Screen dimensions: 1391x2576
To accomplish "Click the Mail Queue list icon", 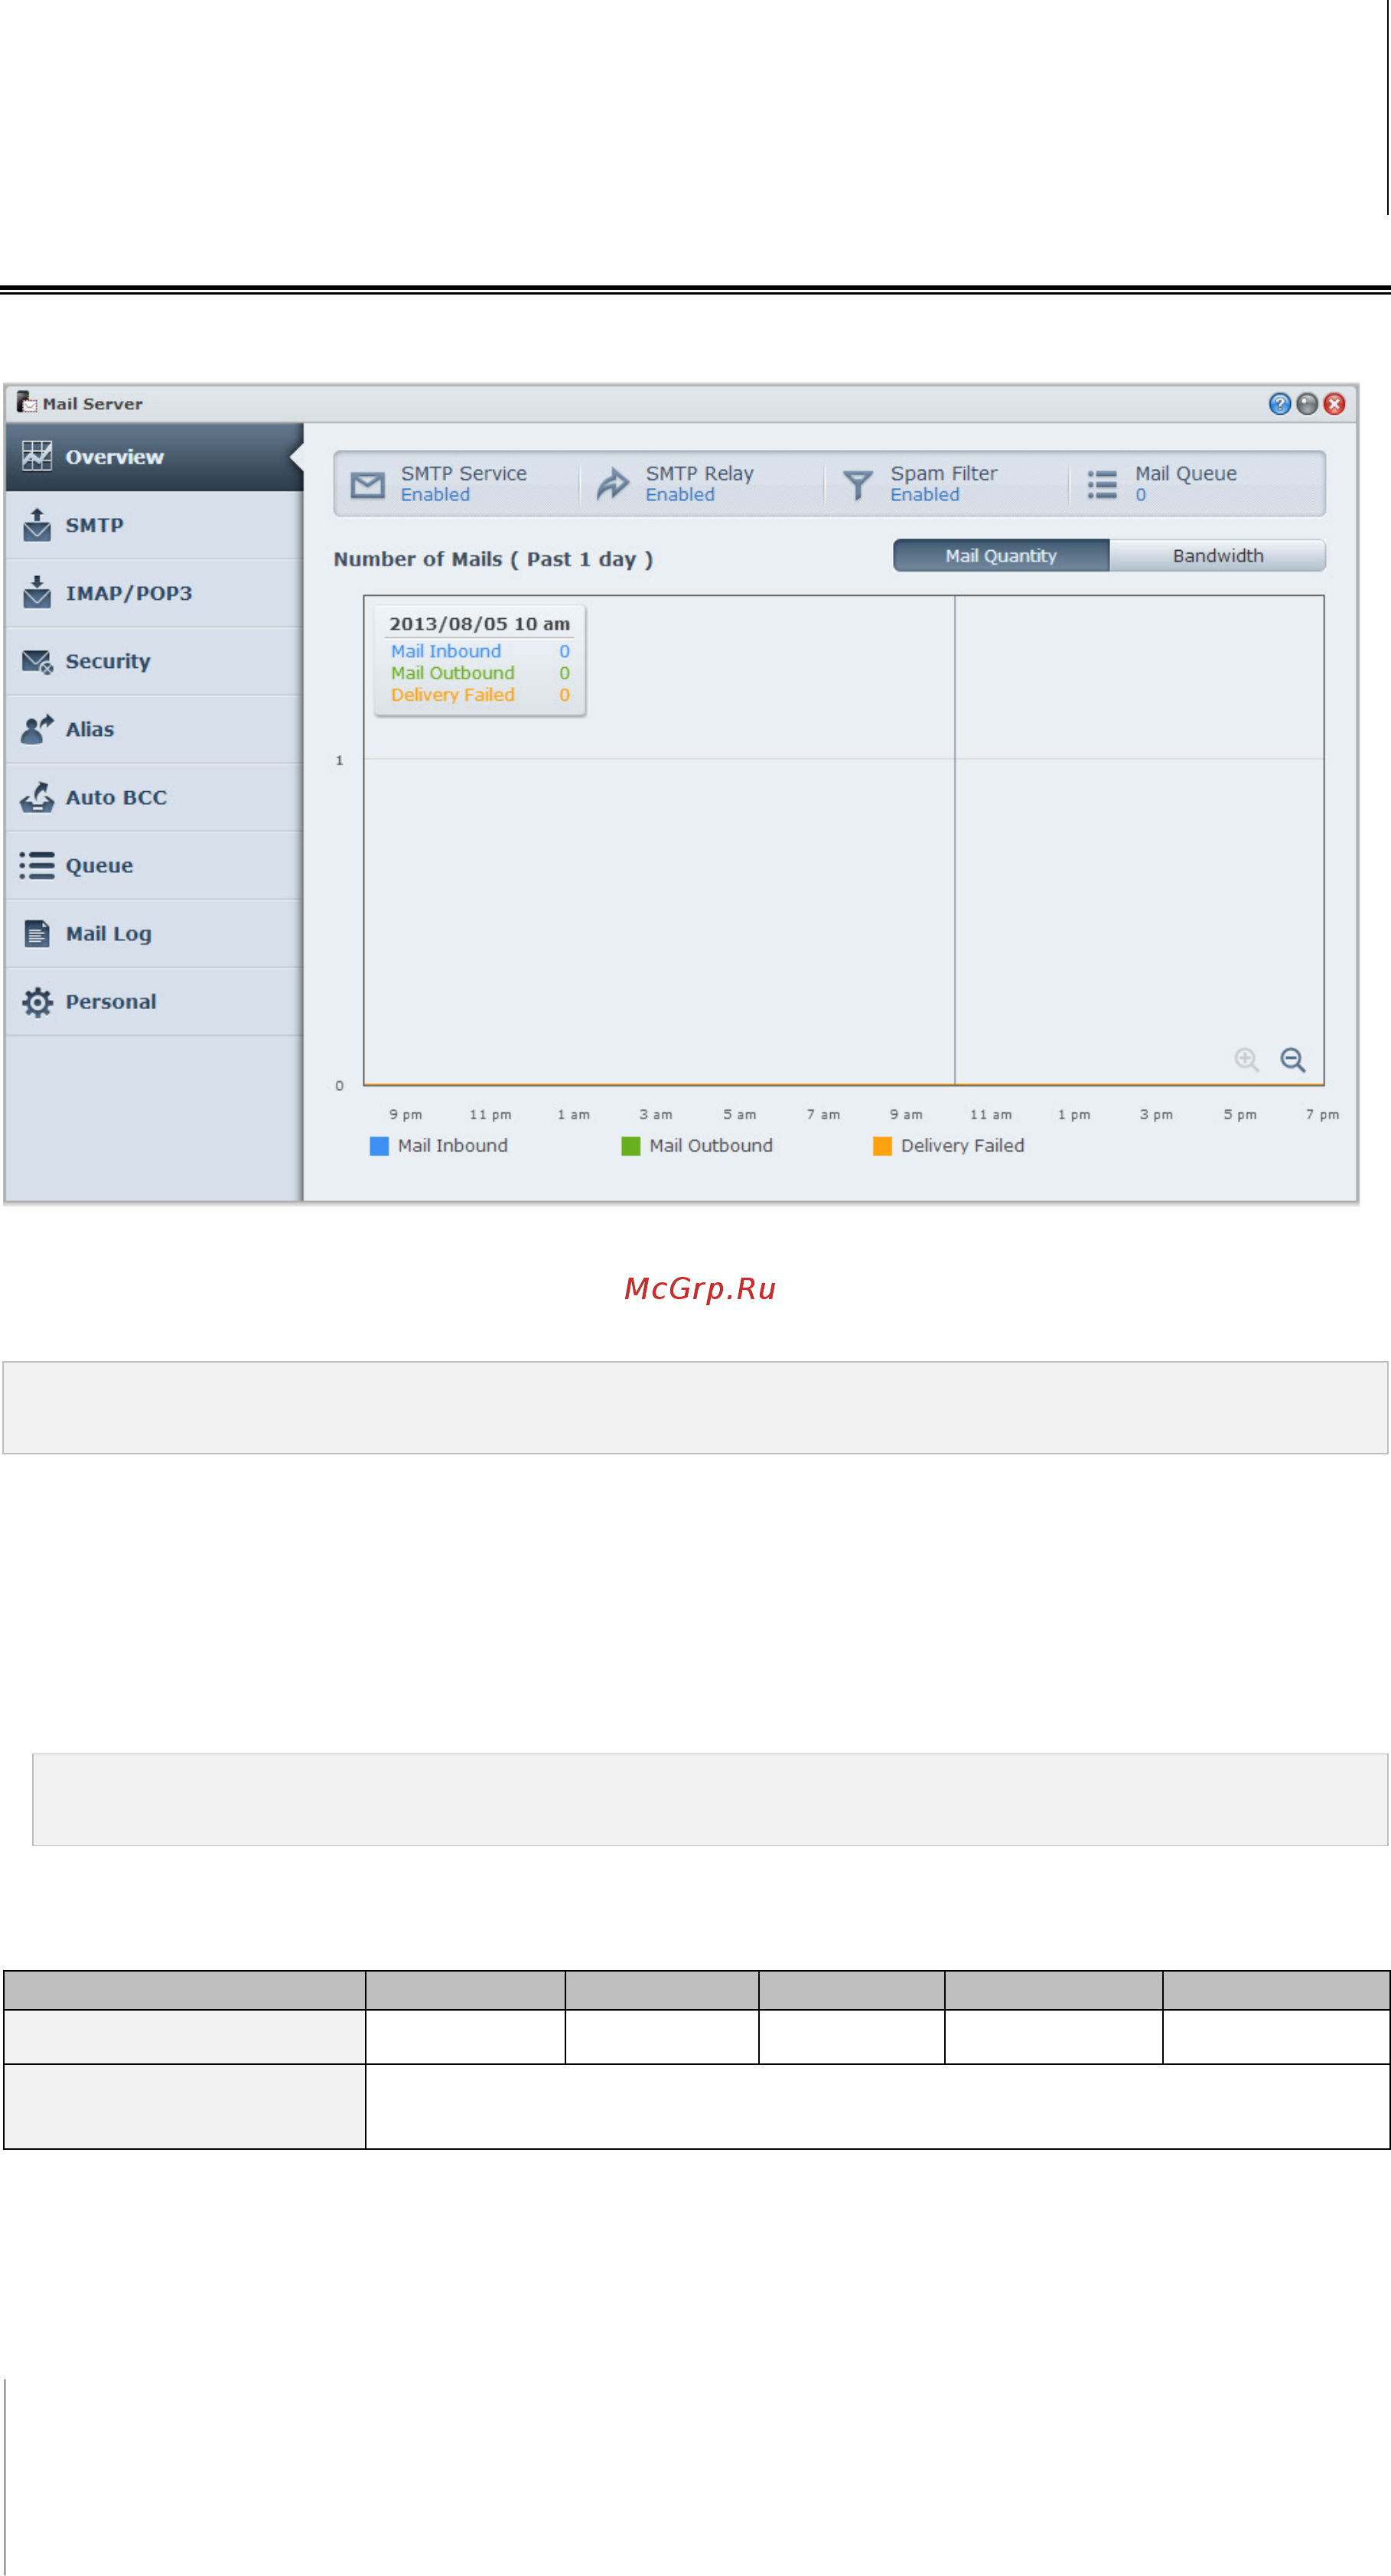I will point(1102,485).
